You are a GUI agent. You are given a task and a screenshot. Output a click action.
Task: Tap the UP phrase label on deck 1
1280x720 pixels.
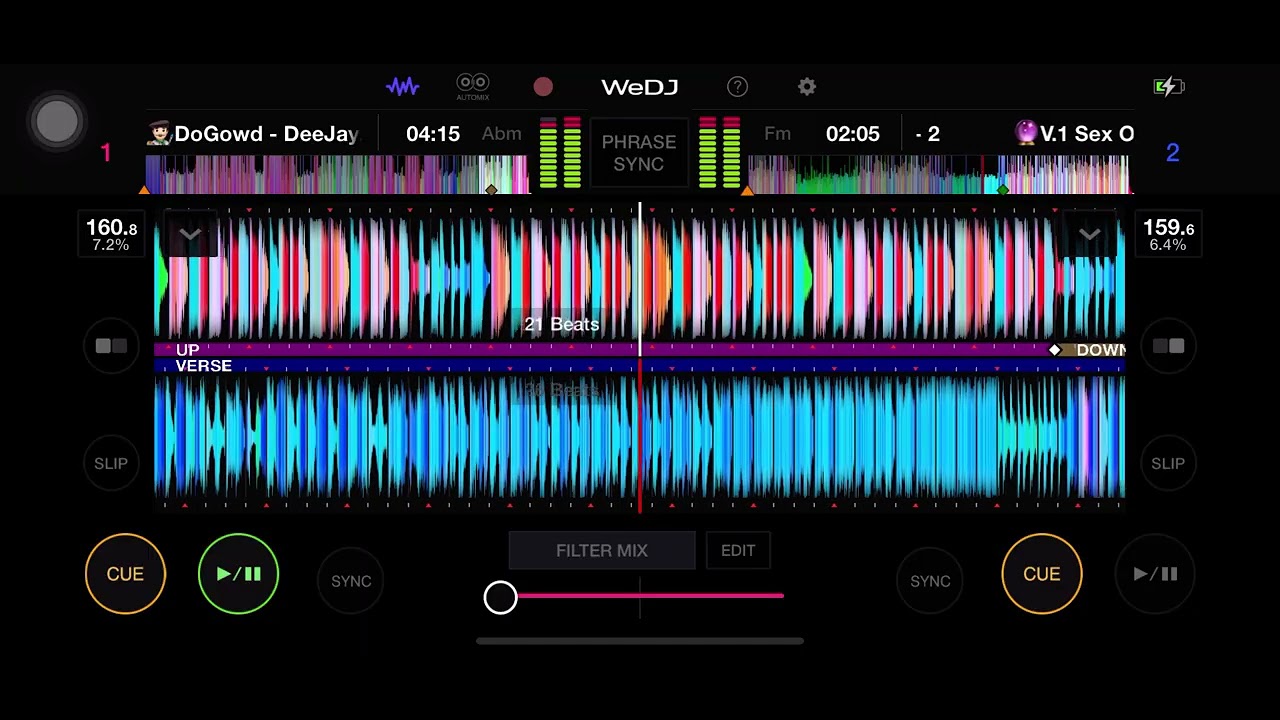coord(188,350)
